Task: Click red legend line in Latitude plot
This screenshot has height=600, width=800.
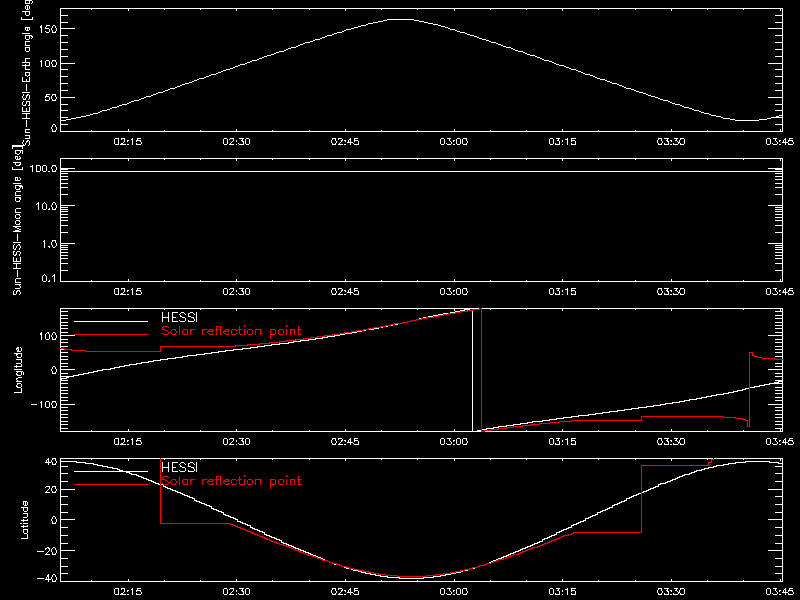Action: [111, 485]
